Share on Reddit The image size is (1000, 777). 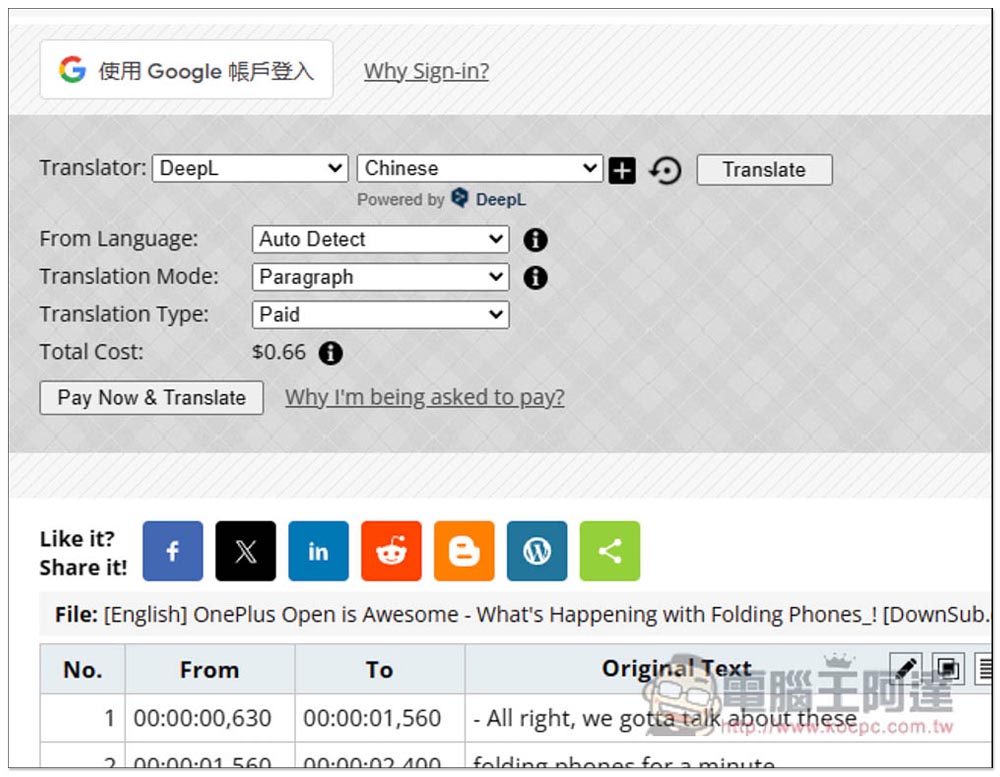(x=391, y=551)
